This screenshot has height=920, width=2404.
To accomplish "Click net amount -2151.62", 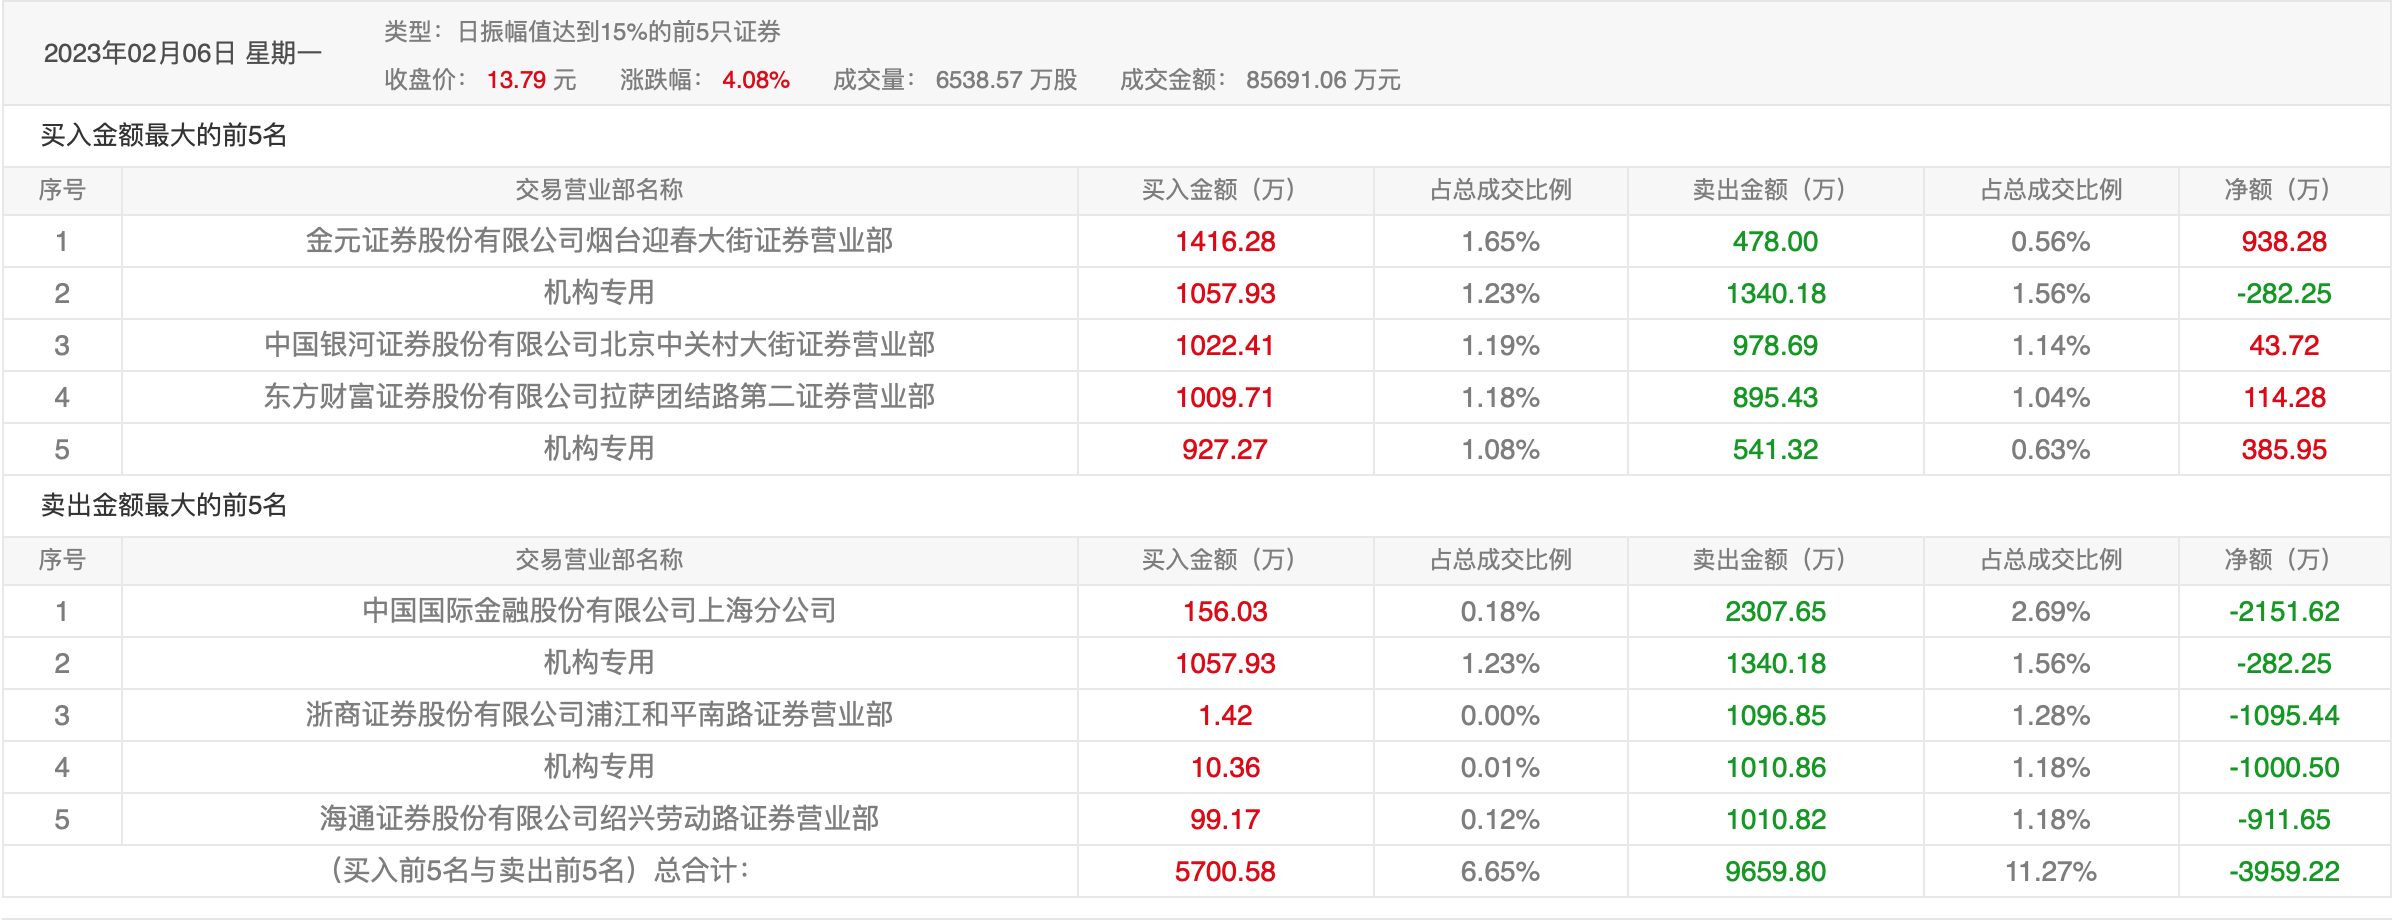I will (2284, 611).
